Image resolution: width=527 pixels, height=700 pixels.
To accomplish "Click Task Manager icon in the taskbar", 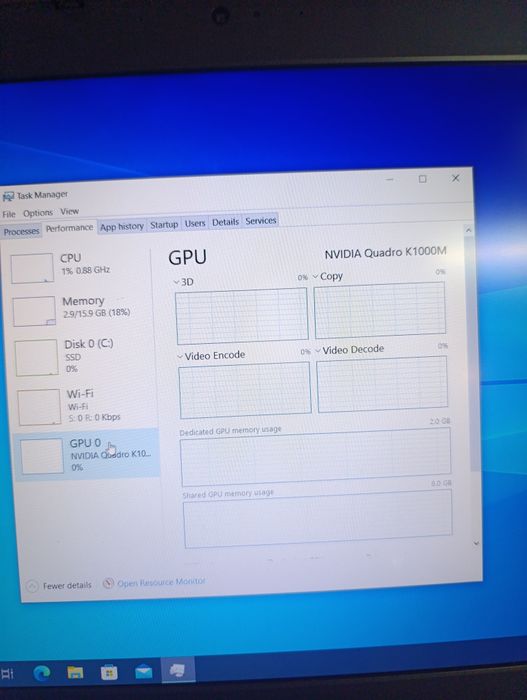I will tap(178, 670).
